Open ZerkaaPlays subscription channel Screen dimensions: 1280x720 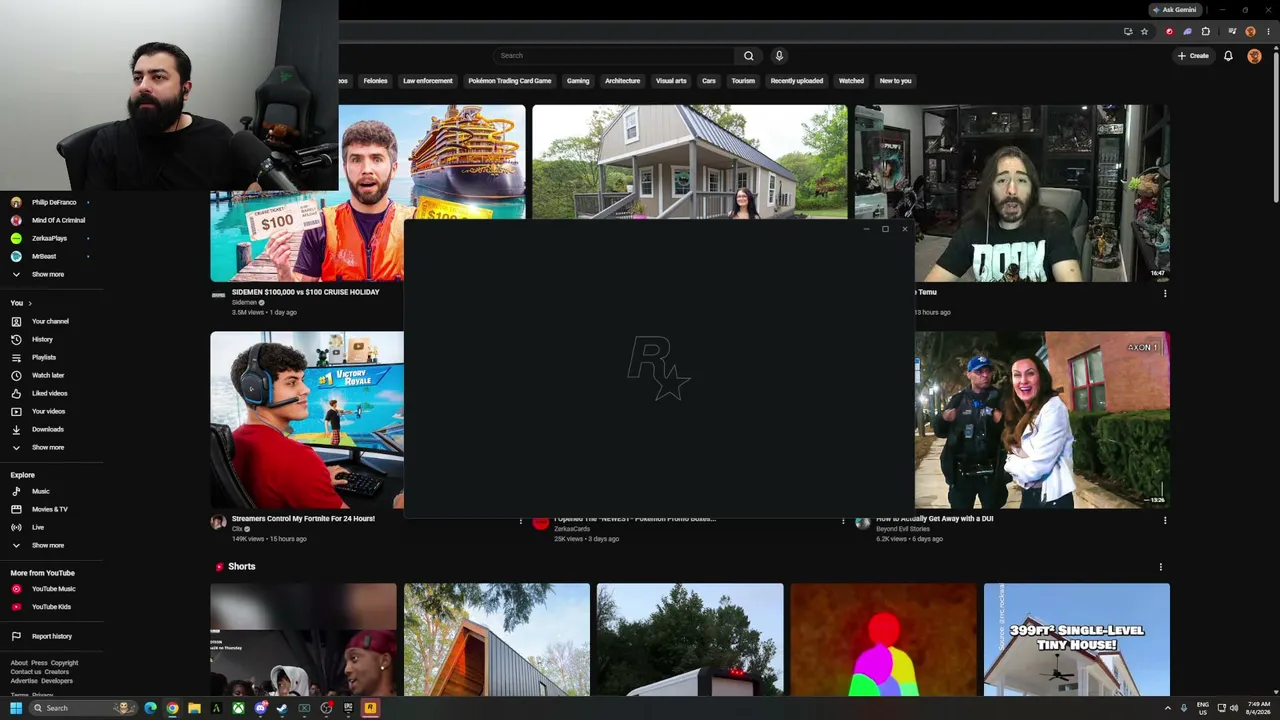tap(51, 238)
